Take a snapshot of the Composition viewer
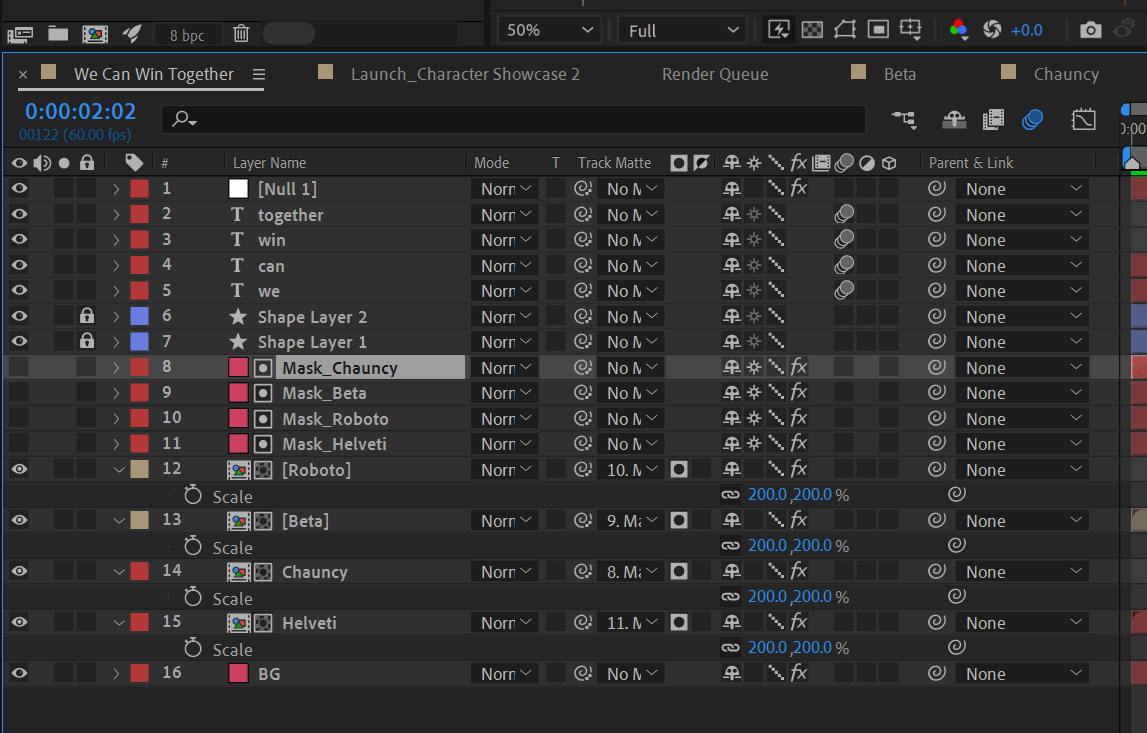Image resolution: width=1147 pixels, height=733 pixels. [1090, 30]
